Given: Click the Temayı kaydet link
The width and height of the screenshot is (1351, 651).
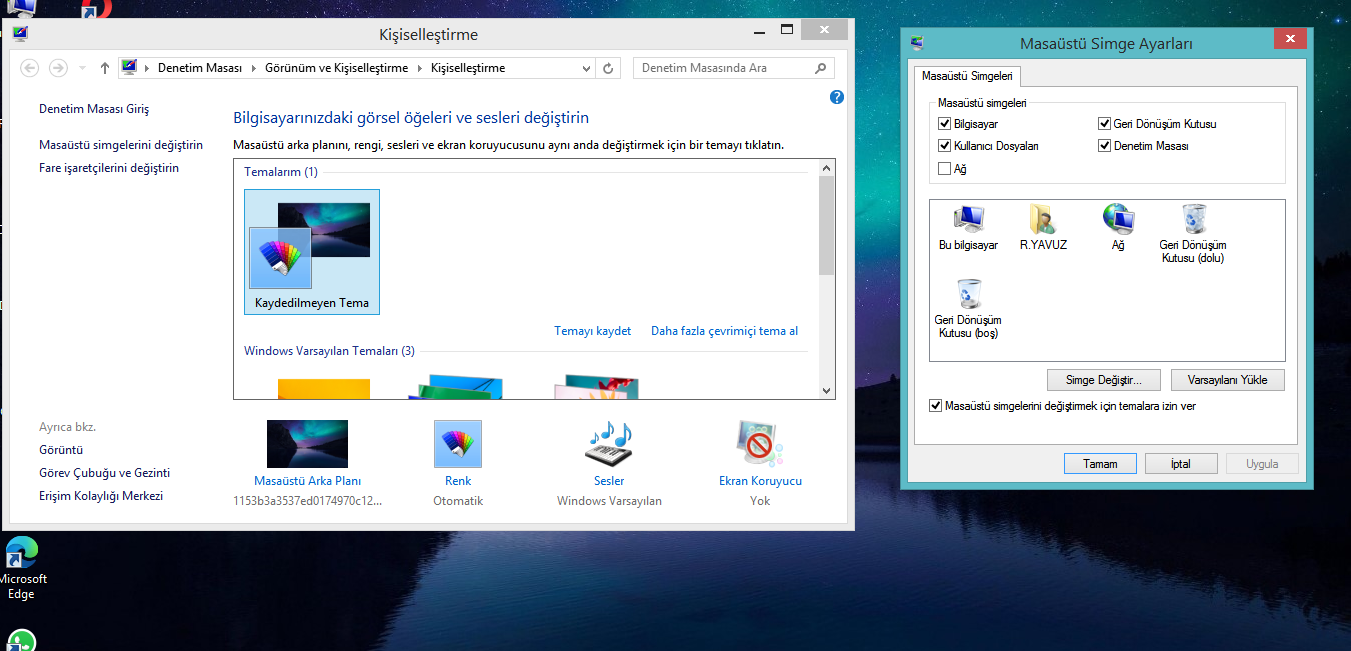Looking at the screenshot, I should pyautogui.click(x=593, y=331).
